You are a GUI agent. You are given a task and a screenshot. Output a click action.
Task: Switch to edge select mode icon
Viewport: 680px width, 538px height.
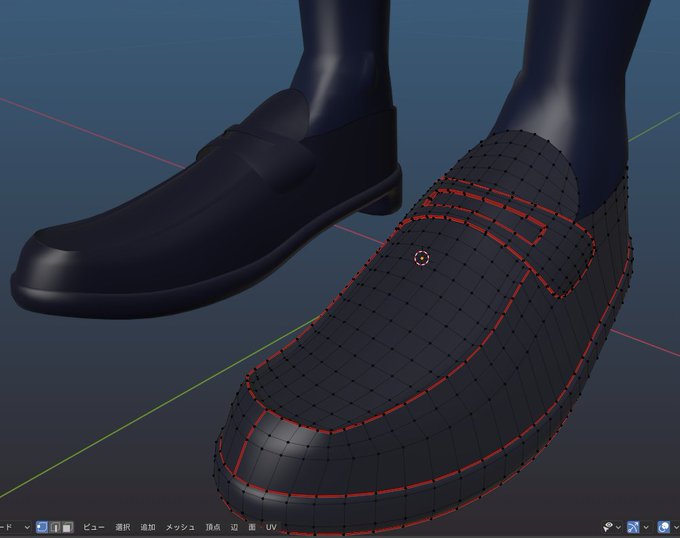point(55,527)
